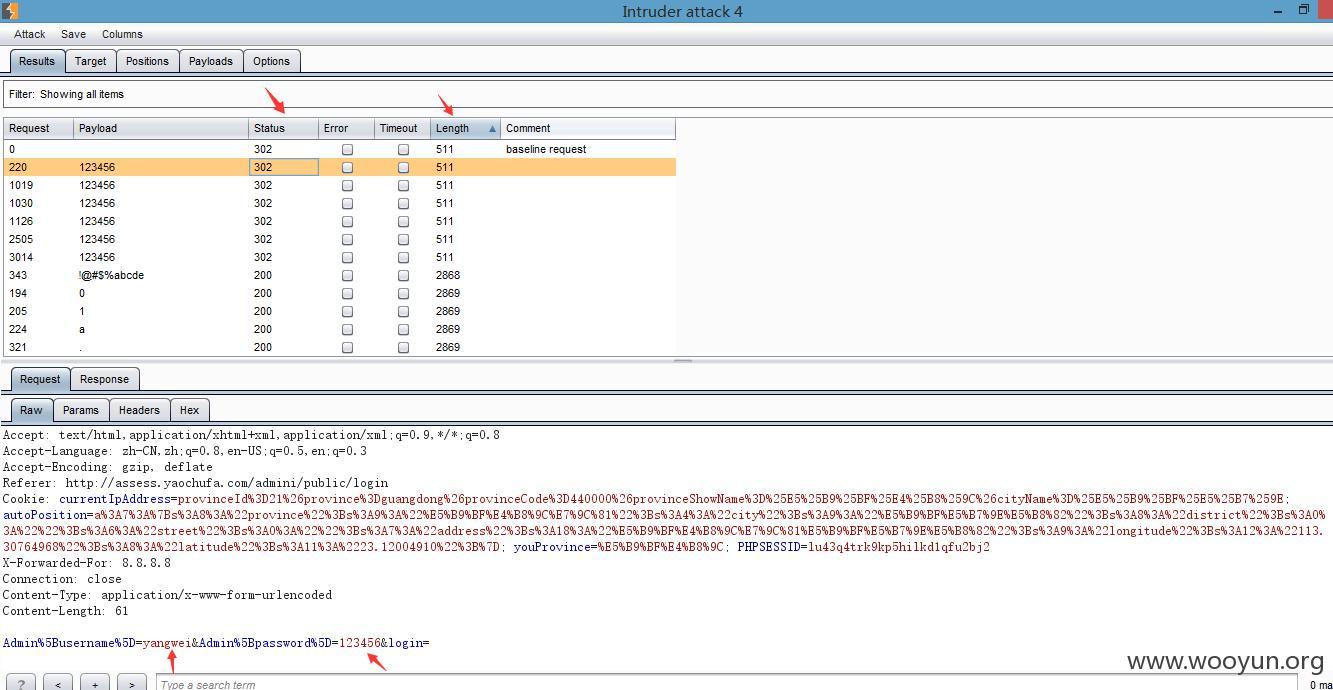Toggle Timeout checkbox for request 1030
Screen dimensions: 1333x690
[403, 203]
